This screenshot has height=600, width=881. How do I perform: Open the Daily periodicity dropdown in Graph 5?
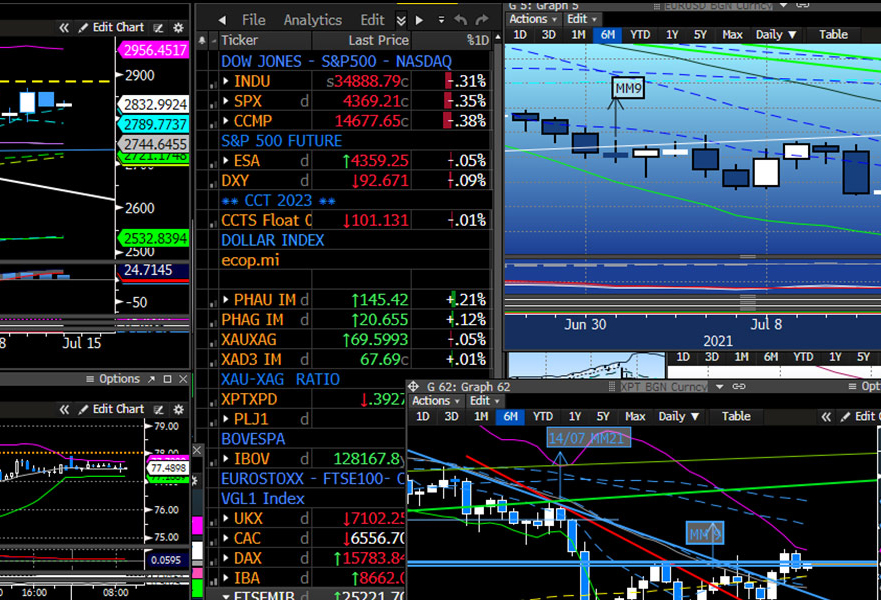click(776, 35)
